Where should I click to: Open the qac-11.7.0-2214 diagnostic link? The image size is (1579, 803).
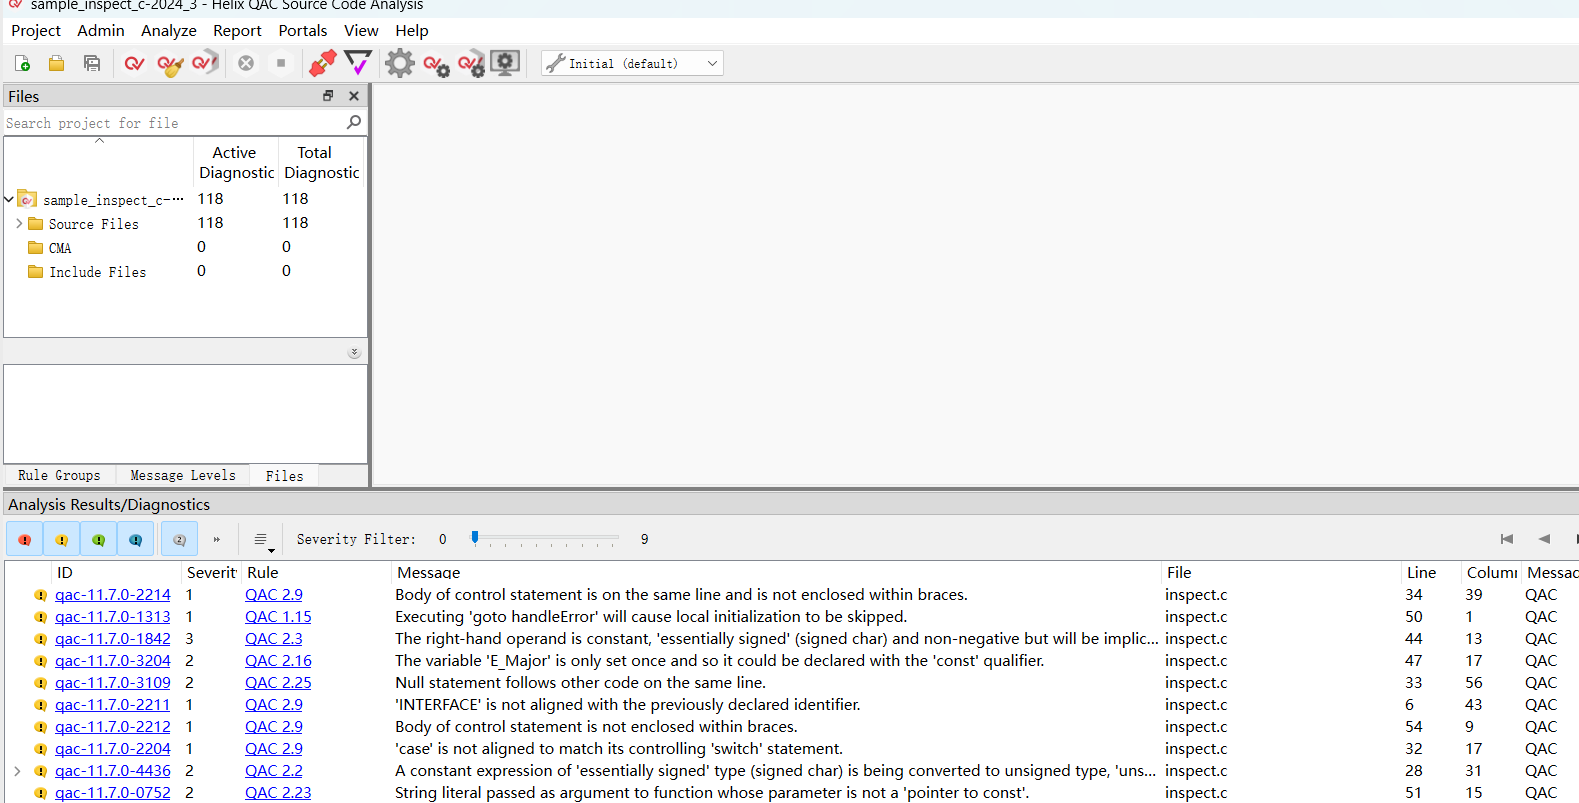click(x=112, y=595)
